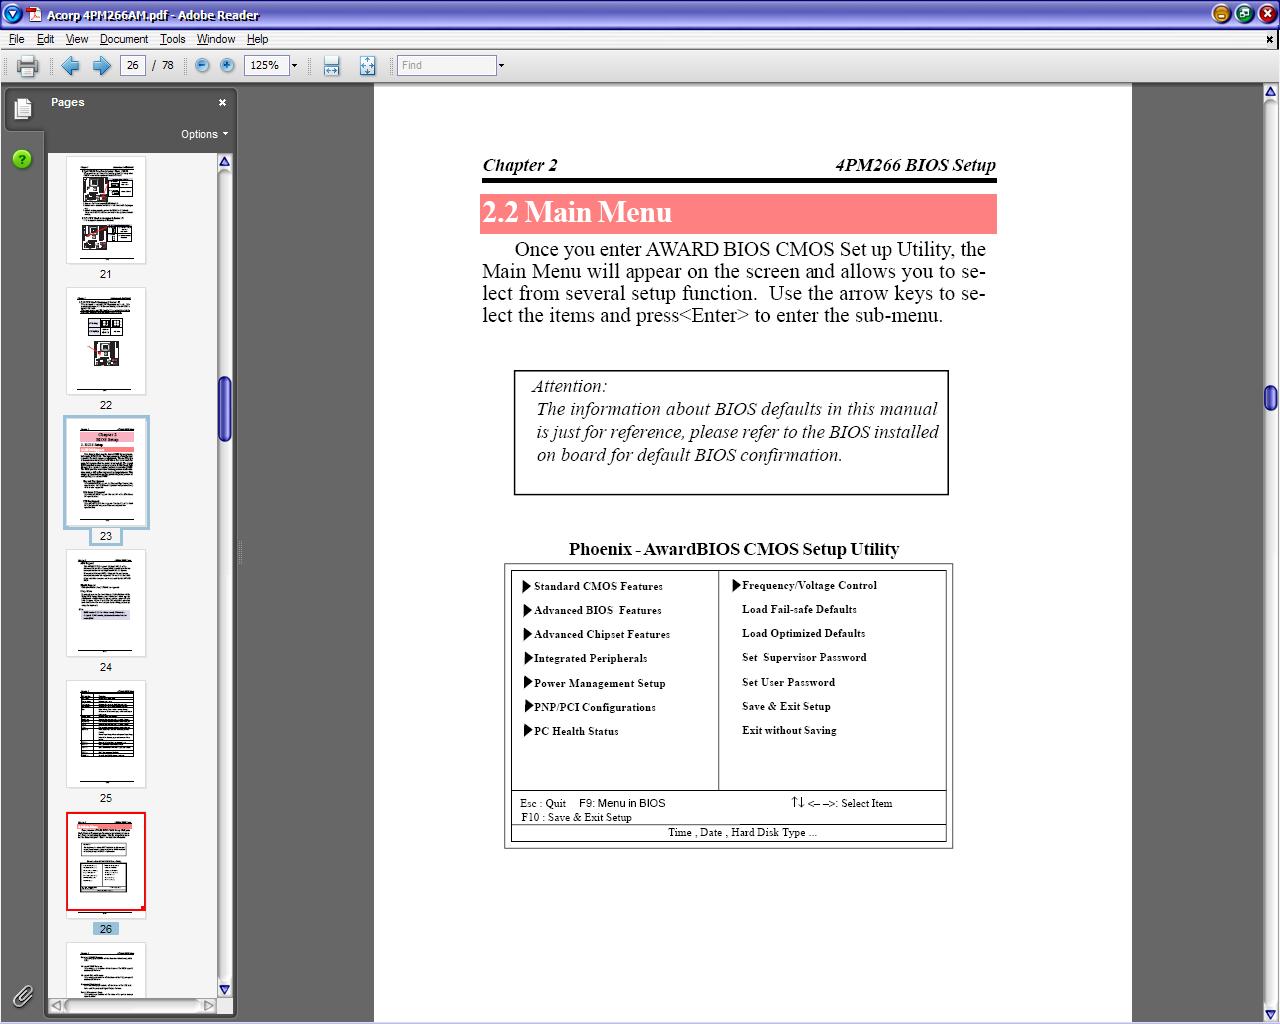This screenshot has width=1280, height=1024.
Task: Click 'Frequency/Voltage Control' text
Action: tap(809, 585)
